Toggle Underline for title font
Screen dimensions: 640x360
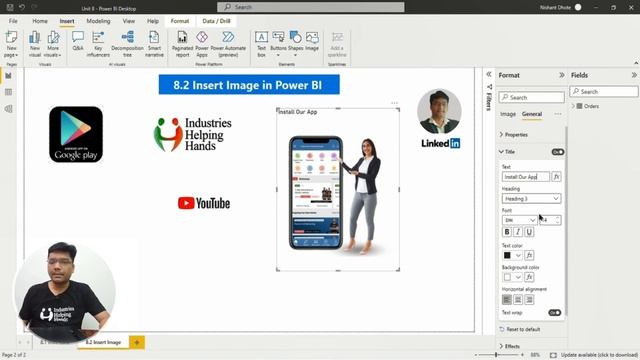pos(529,232)
